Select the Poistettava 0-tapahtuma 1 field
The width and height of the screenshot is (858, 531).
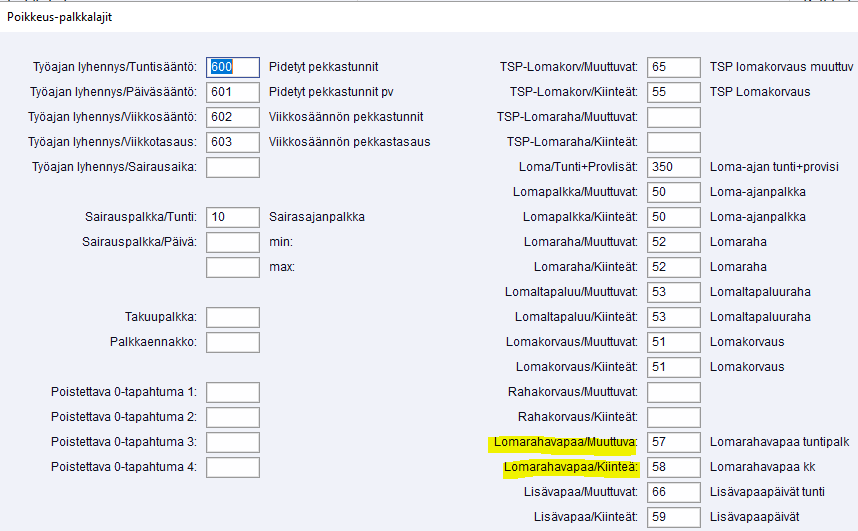point(232,392)
